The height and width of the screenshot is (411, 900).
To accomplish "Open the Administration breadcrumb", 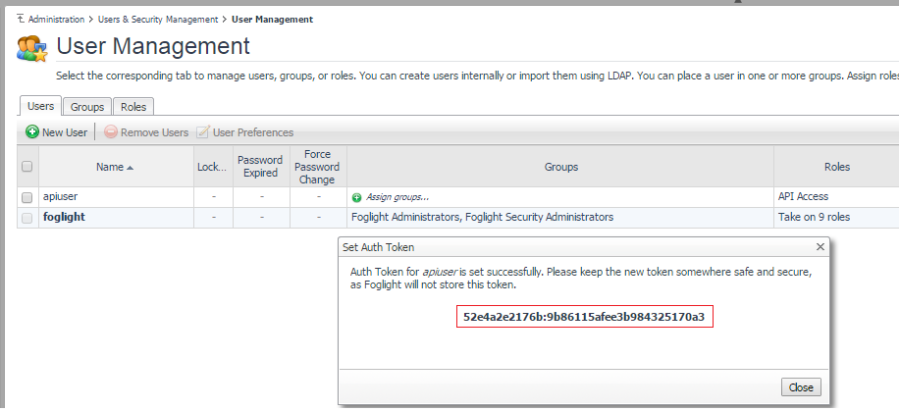I will 56,19.
